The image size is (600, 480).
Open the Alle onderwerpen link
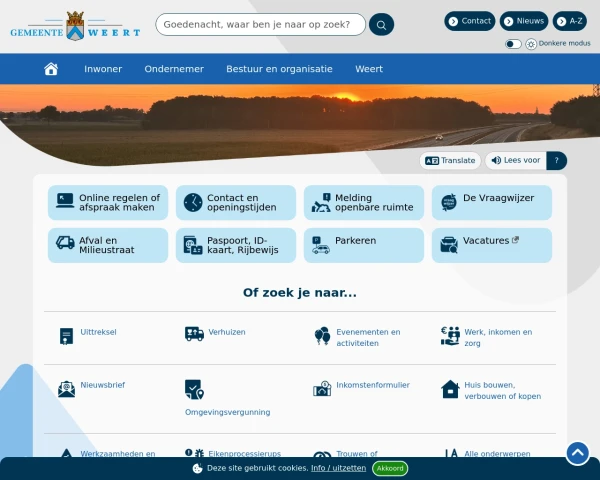497,453
